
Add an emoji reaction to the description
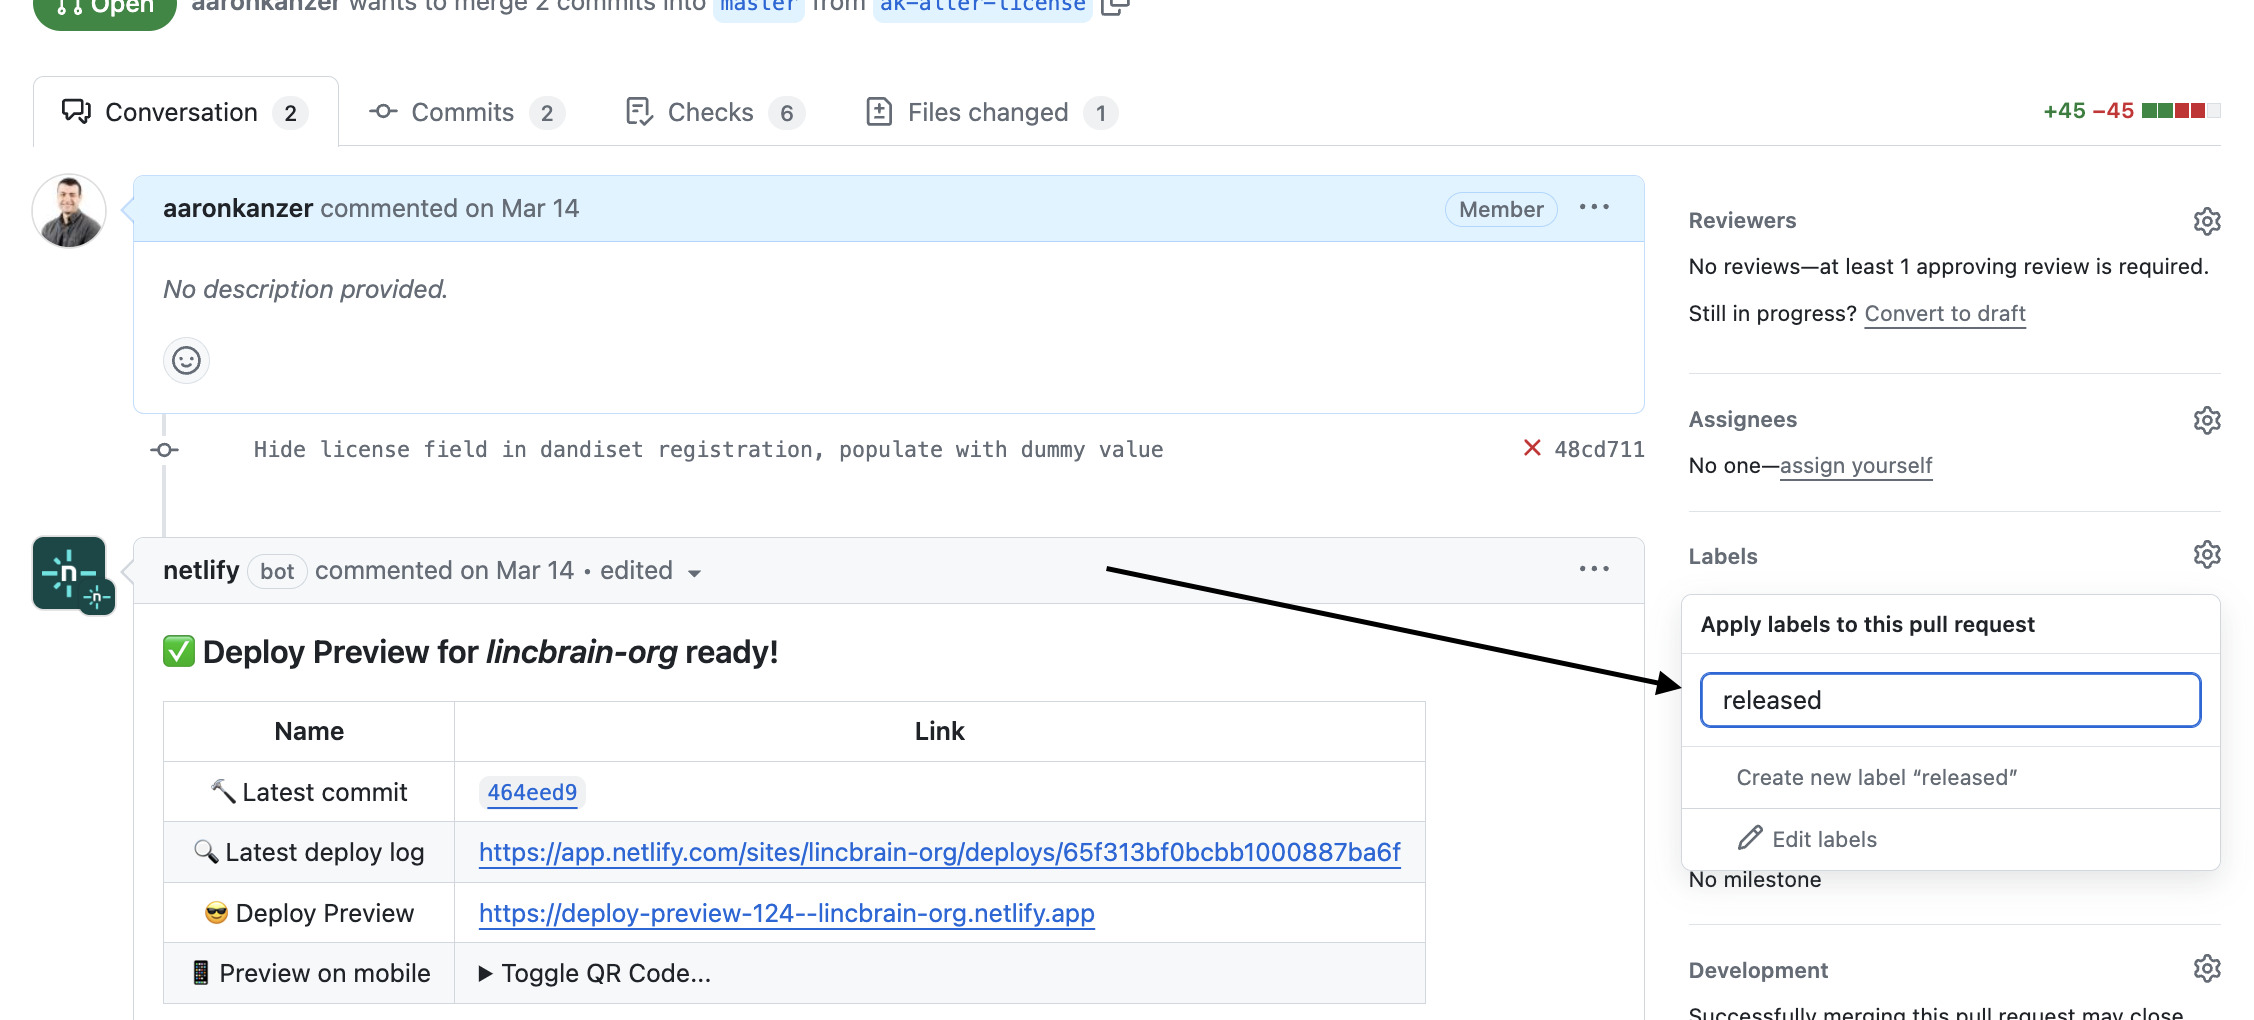click(186, 361)
